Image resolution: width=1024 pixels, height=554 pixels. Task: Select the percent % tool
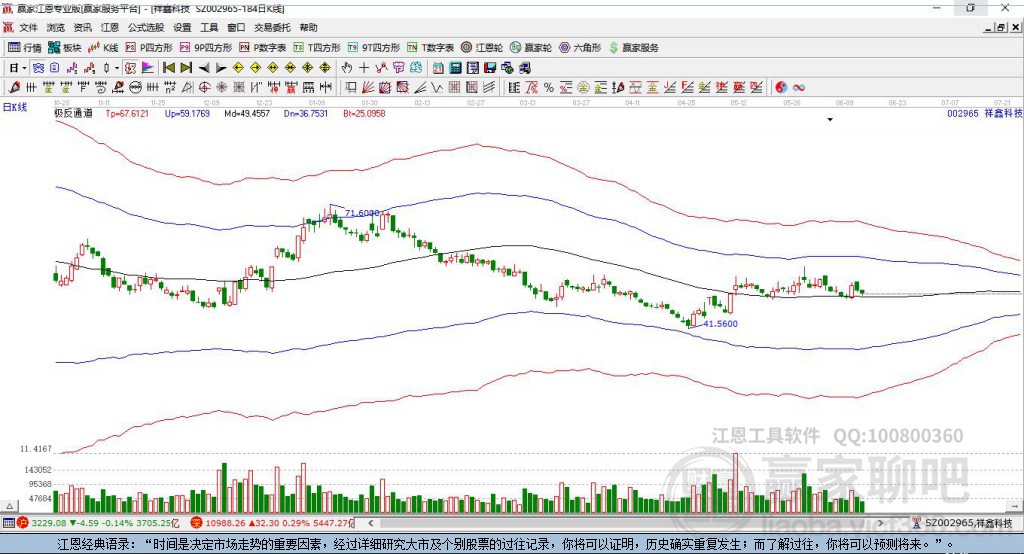549,88
